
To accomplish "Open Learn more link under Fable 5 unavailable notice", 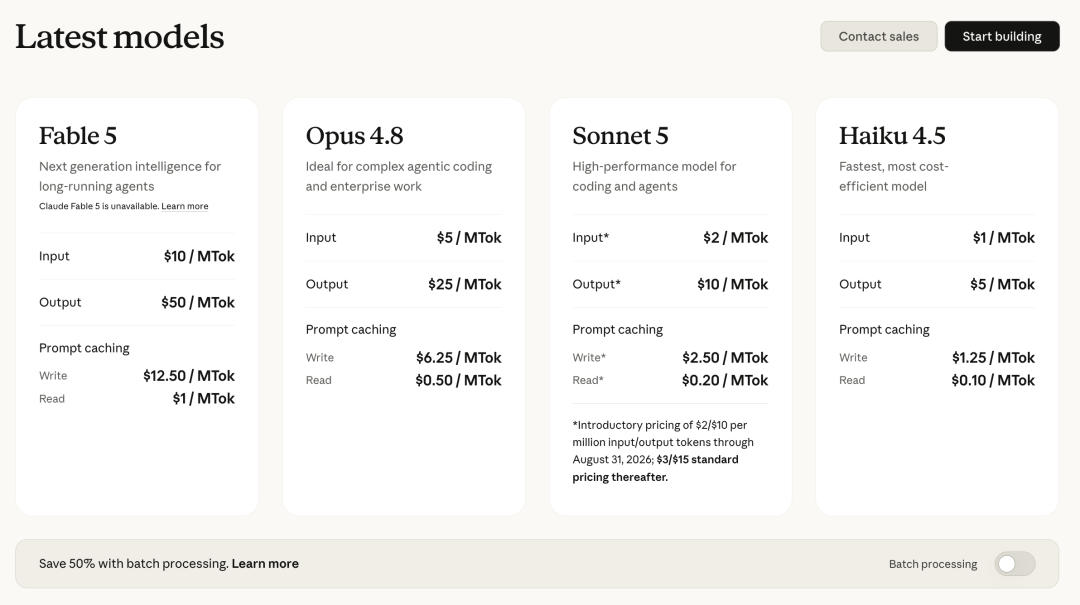I will (x=185, y=206).
